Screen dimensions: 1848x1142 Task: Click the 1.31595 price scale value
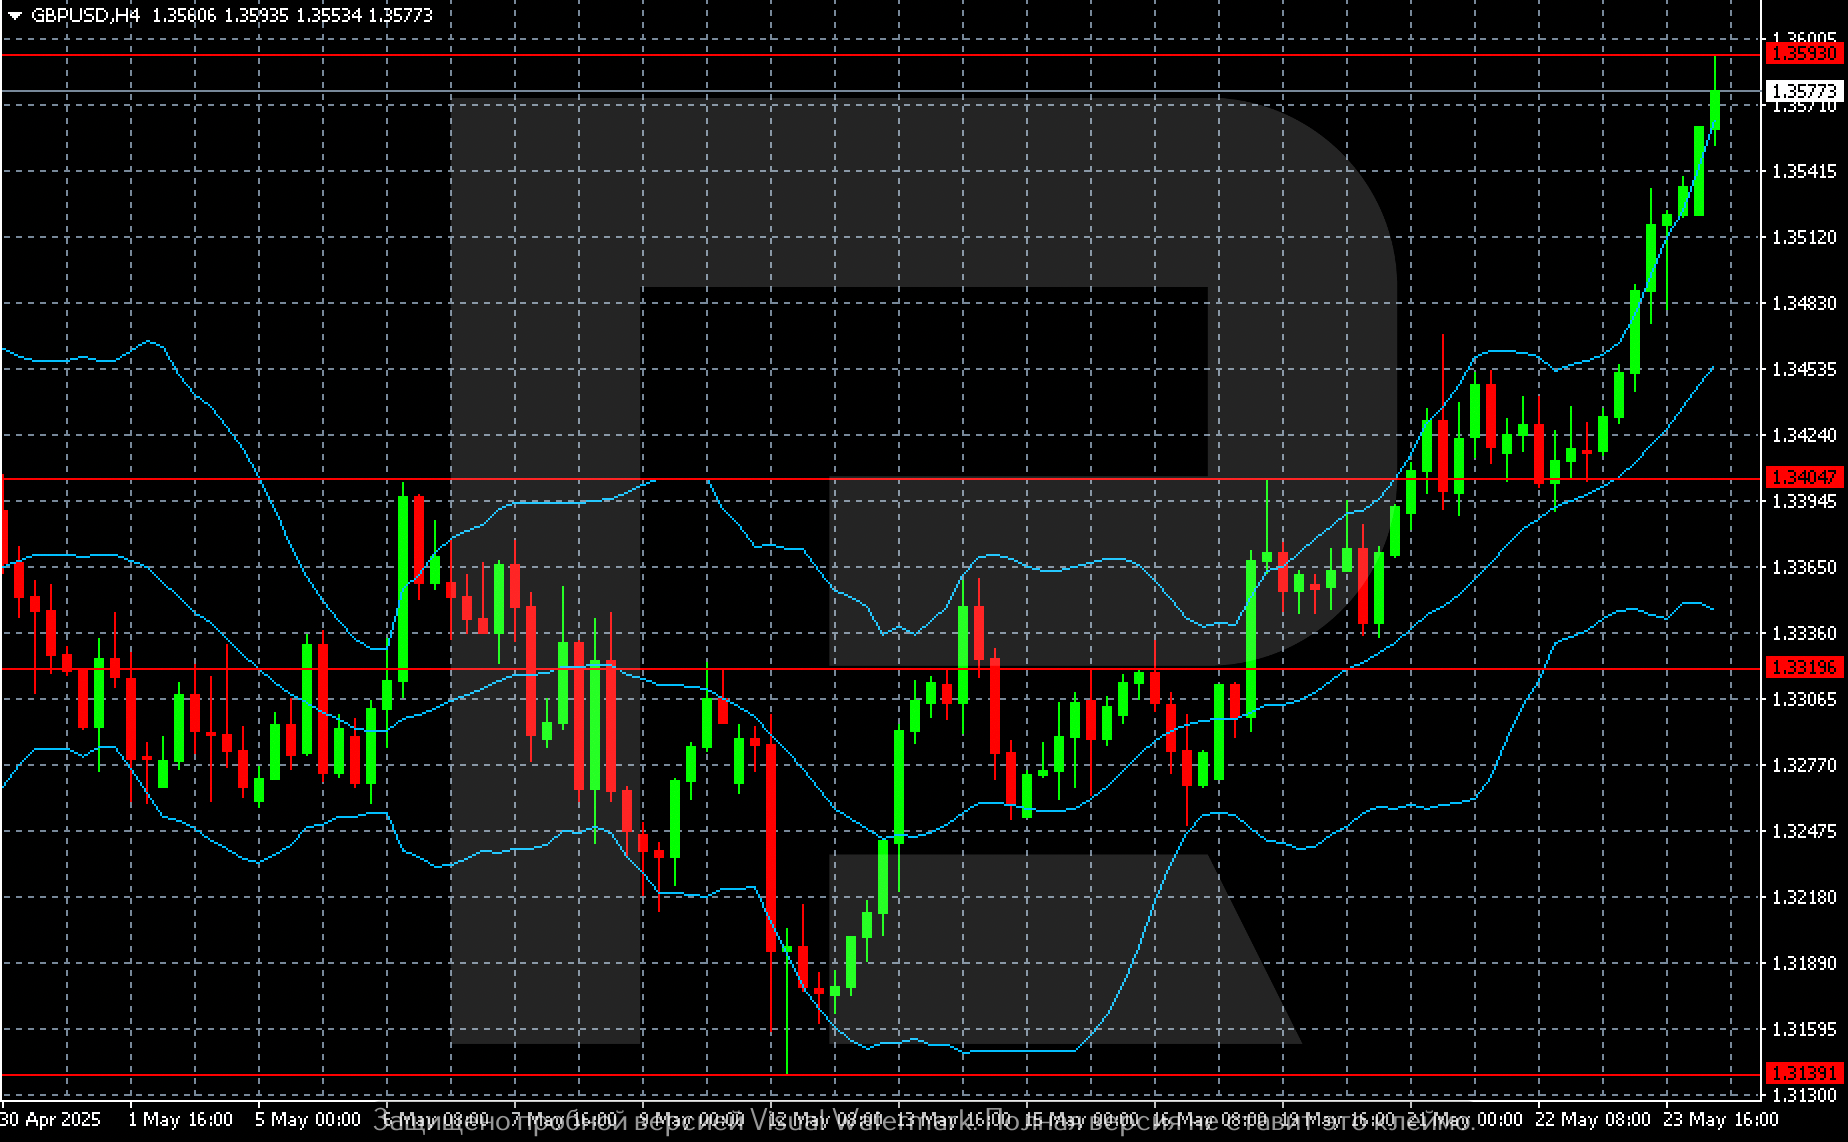(1804, 1029)
